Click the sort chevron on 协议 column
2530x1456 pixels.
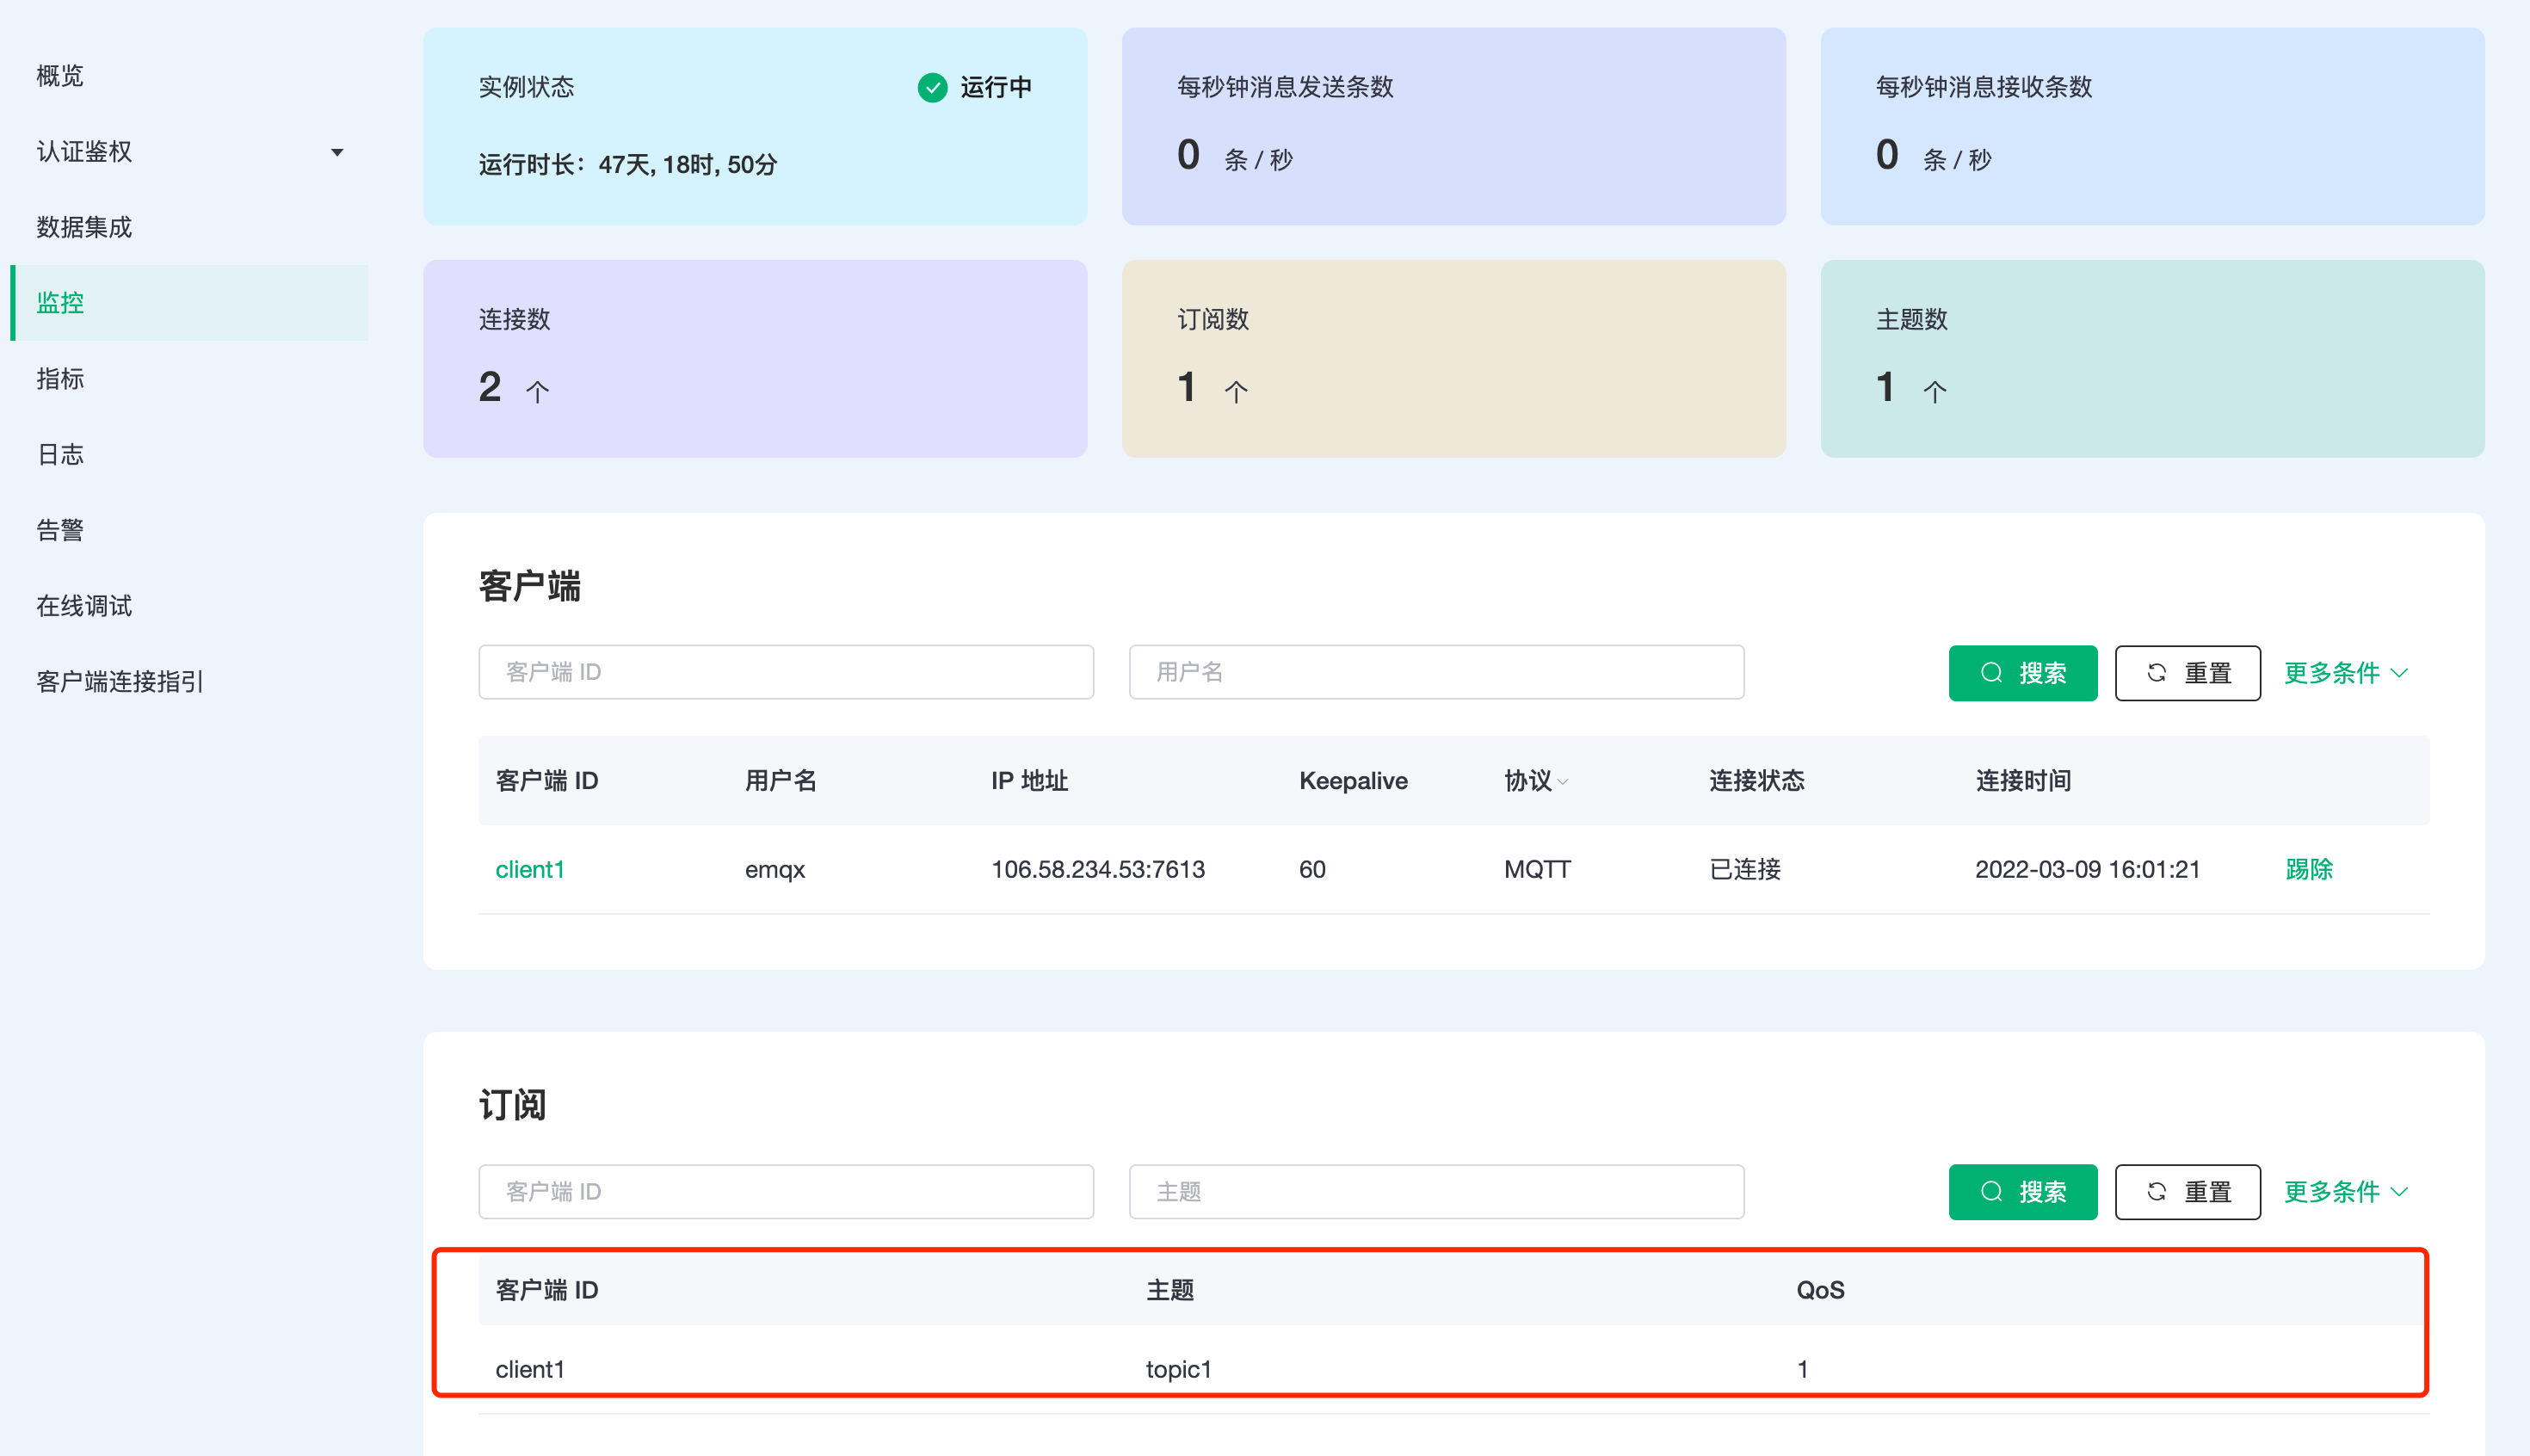[x=1563, y=782]
